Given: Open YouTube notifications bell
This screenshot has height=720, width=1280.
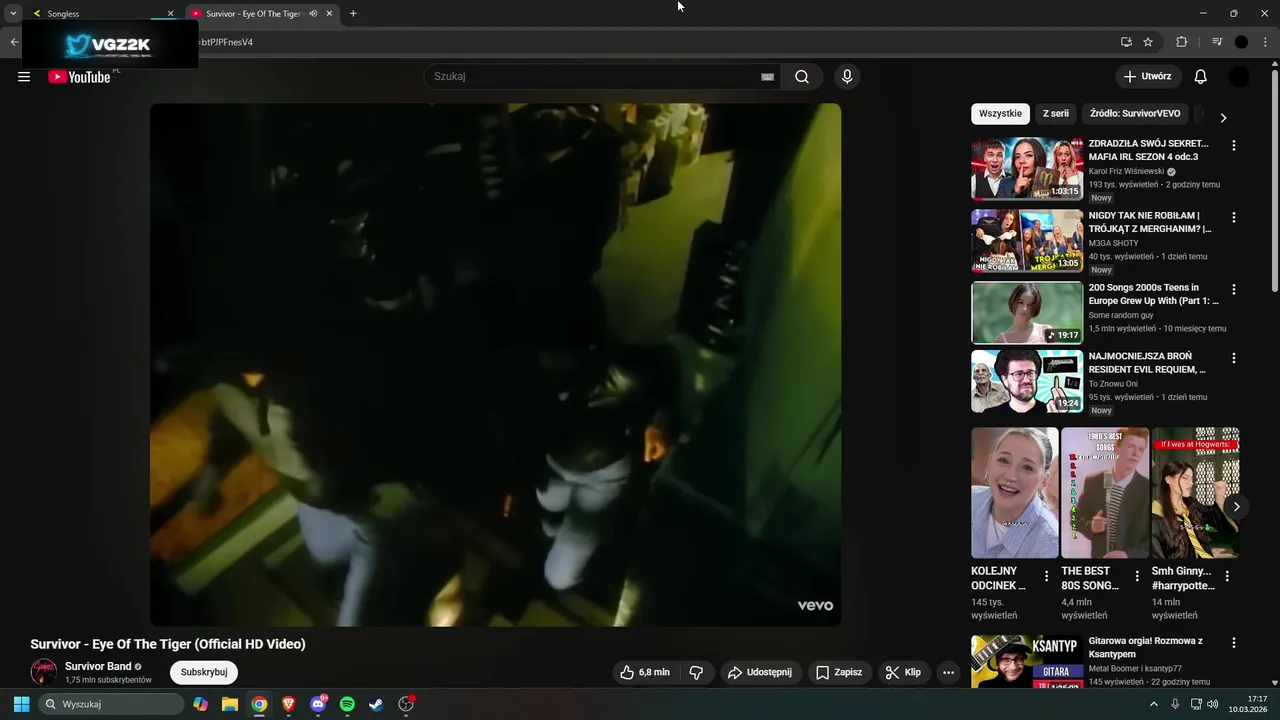Looking at the screenshot, I should coord(1201,77).
